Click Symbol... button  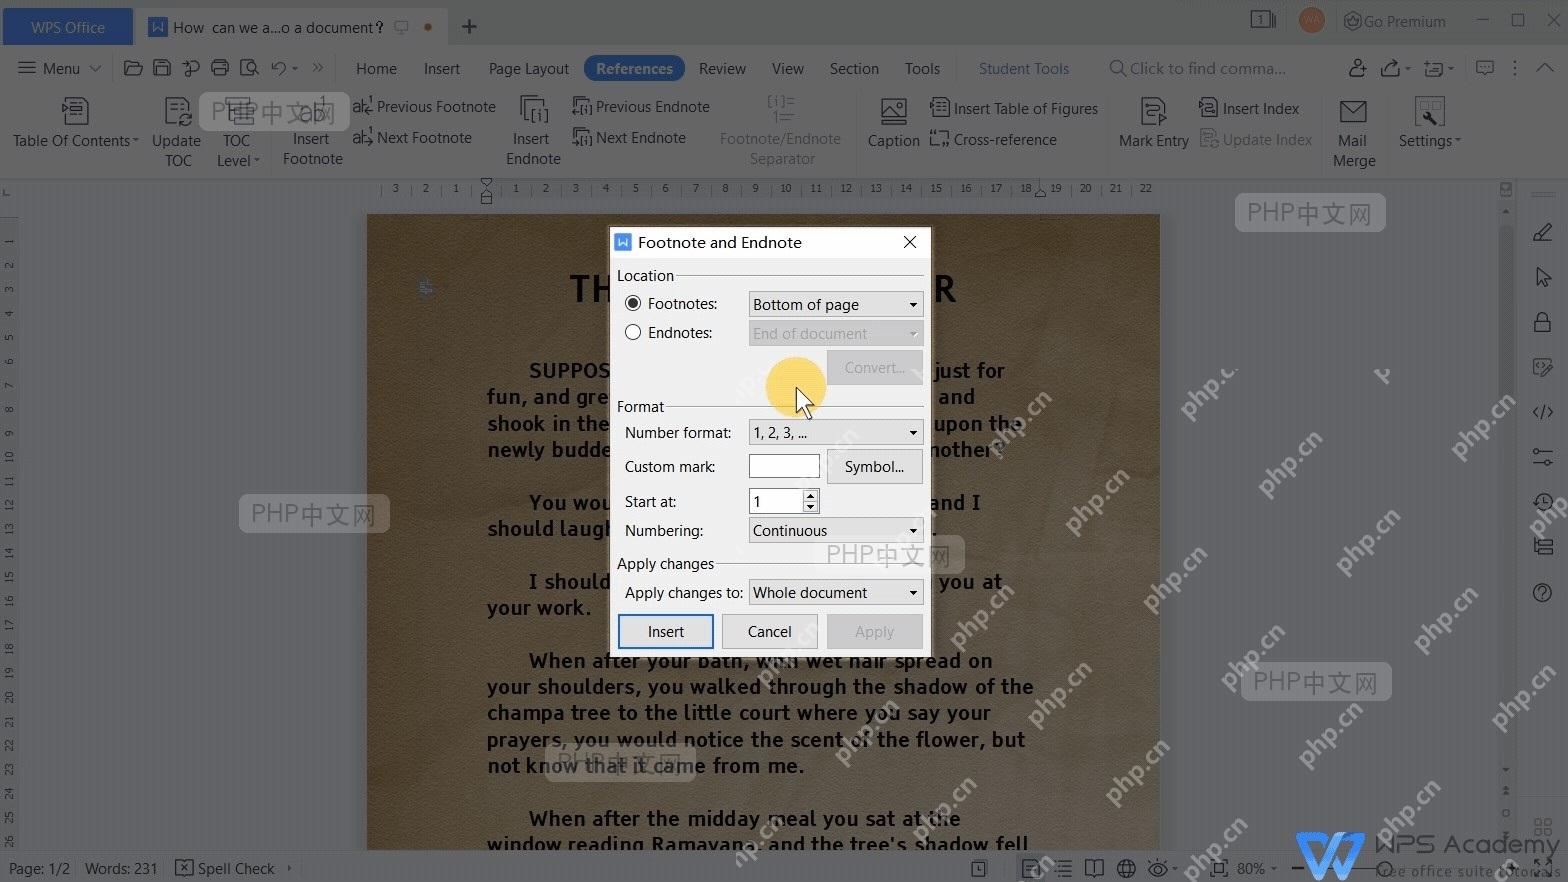click(x=874, y=466)
